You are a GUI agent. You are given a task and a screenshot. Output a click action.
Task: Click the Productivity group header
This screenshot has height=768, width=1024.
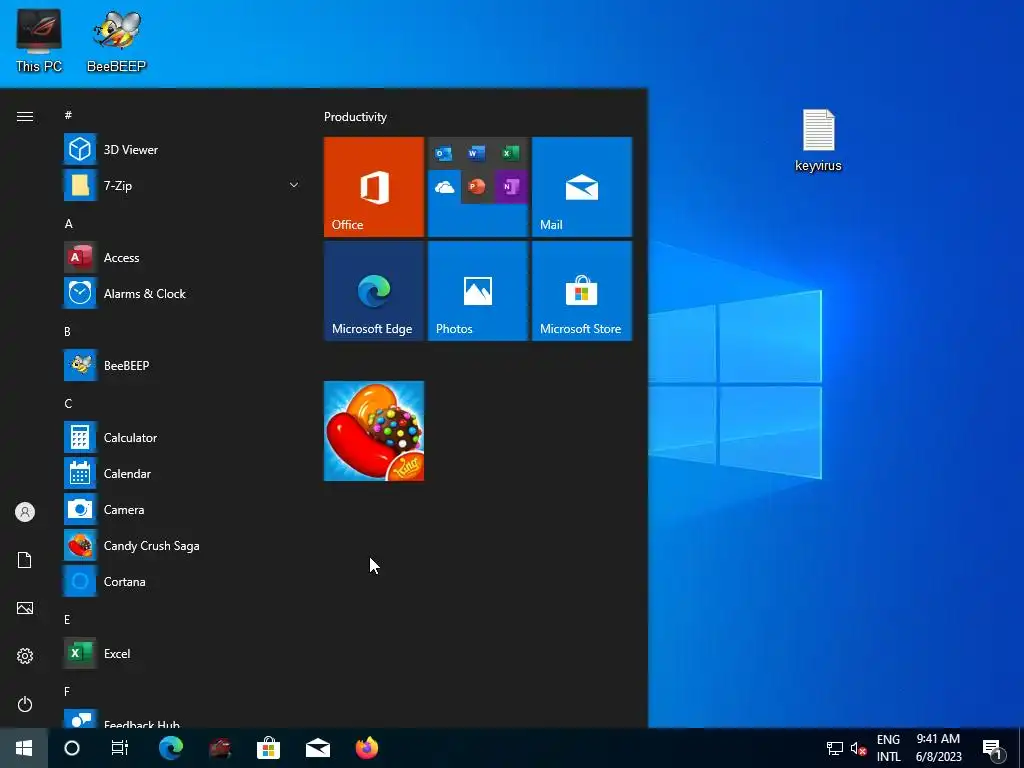355,117
